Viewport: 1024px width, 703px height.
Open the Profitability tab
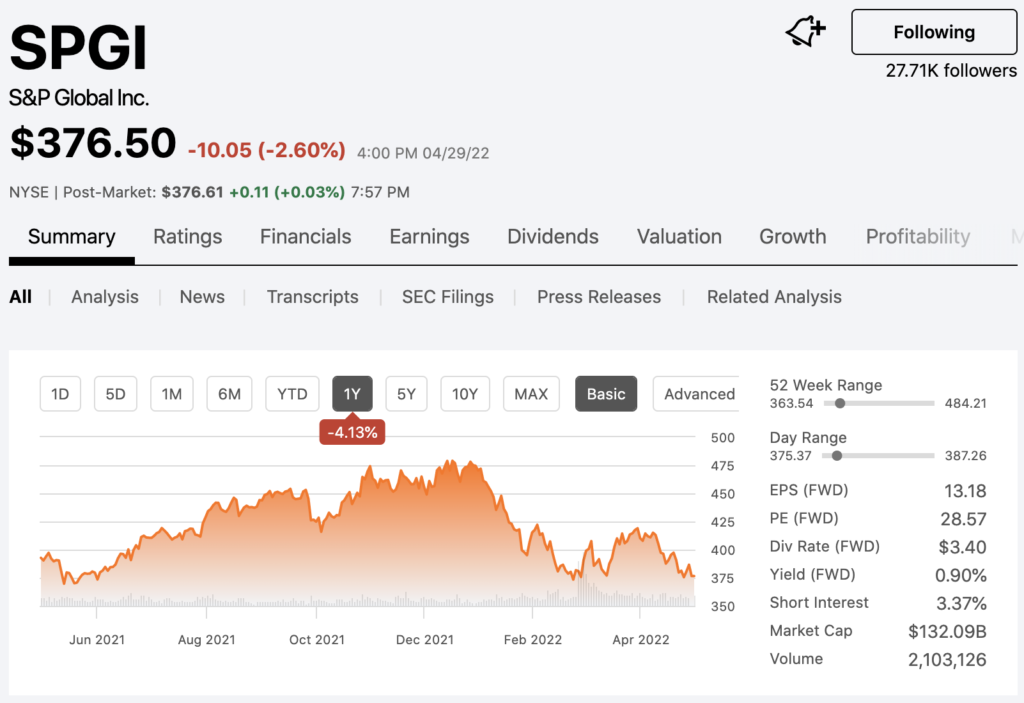pyautogui.click(x=918, y=237)
